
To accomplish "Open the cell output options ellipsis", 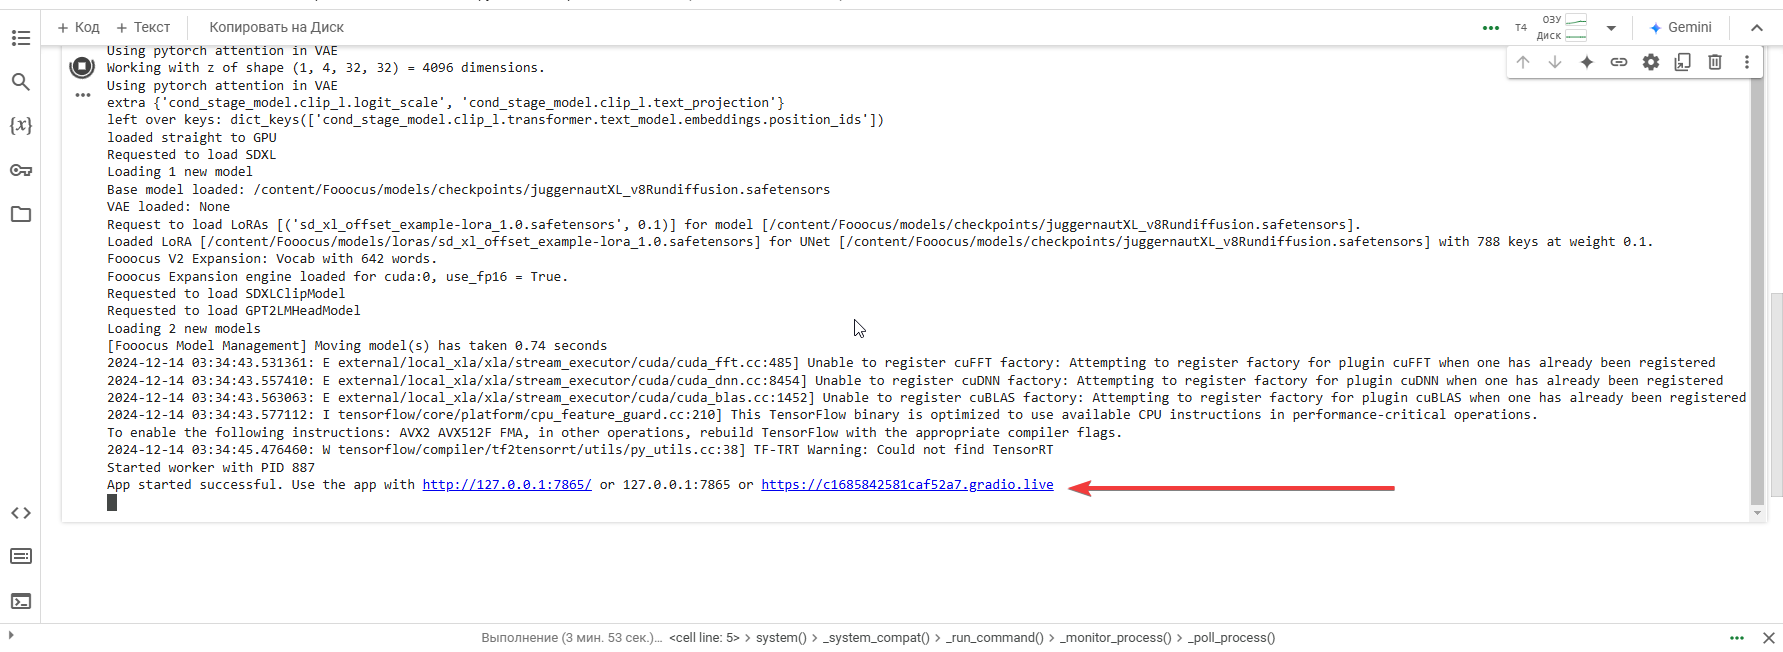I will point(82,95).
